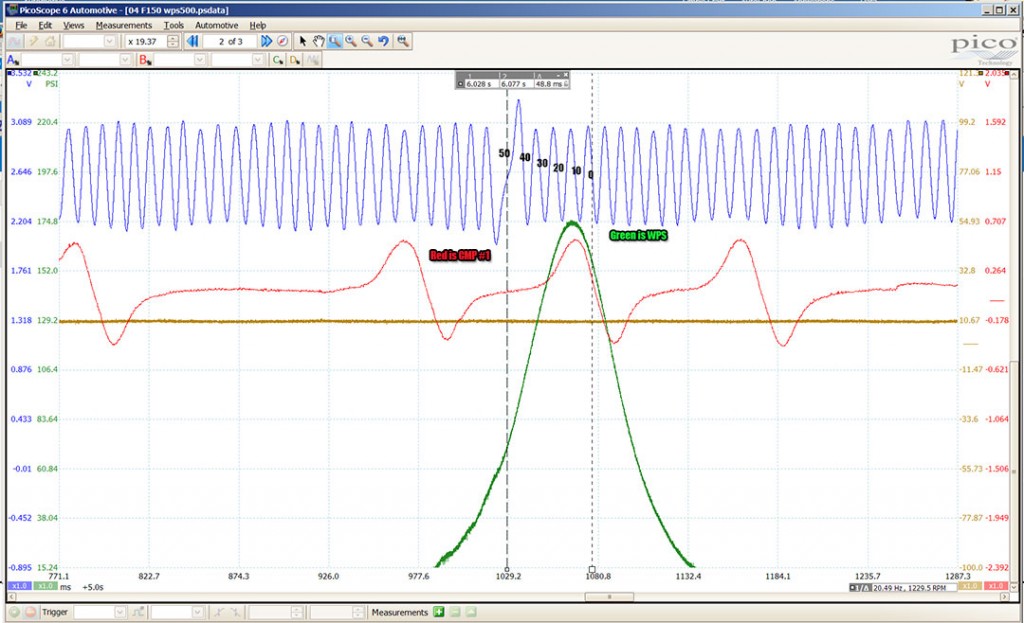Open the buffer navigator compass icon
The height and width of the screenshot is (623, 1024).
(x=282, y=41)
